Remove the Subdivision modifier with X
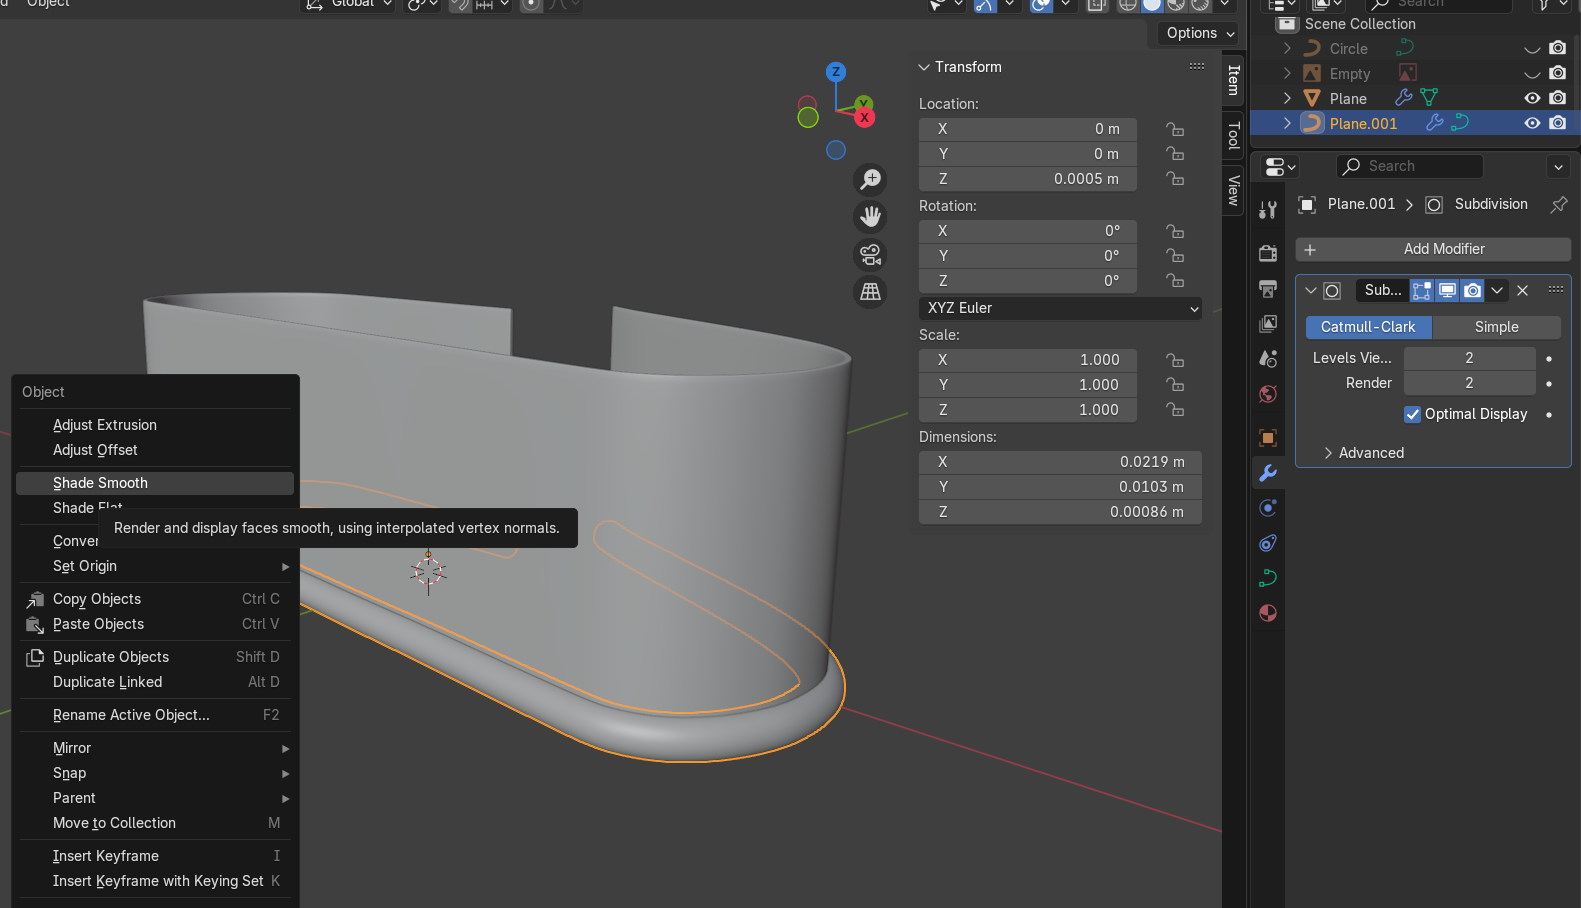Image resolution: width=1581 pixels, height=908 pixels. pyautogui.click(x=1522, y=290)
